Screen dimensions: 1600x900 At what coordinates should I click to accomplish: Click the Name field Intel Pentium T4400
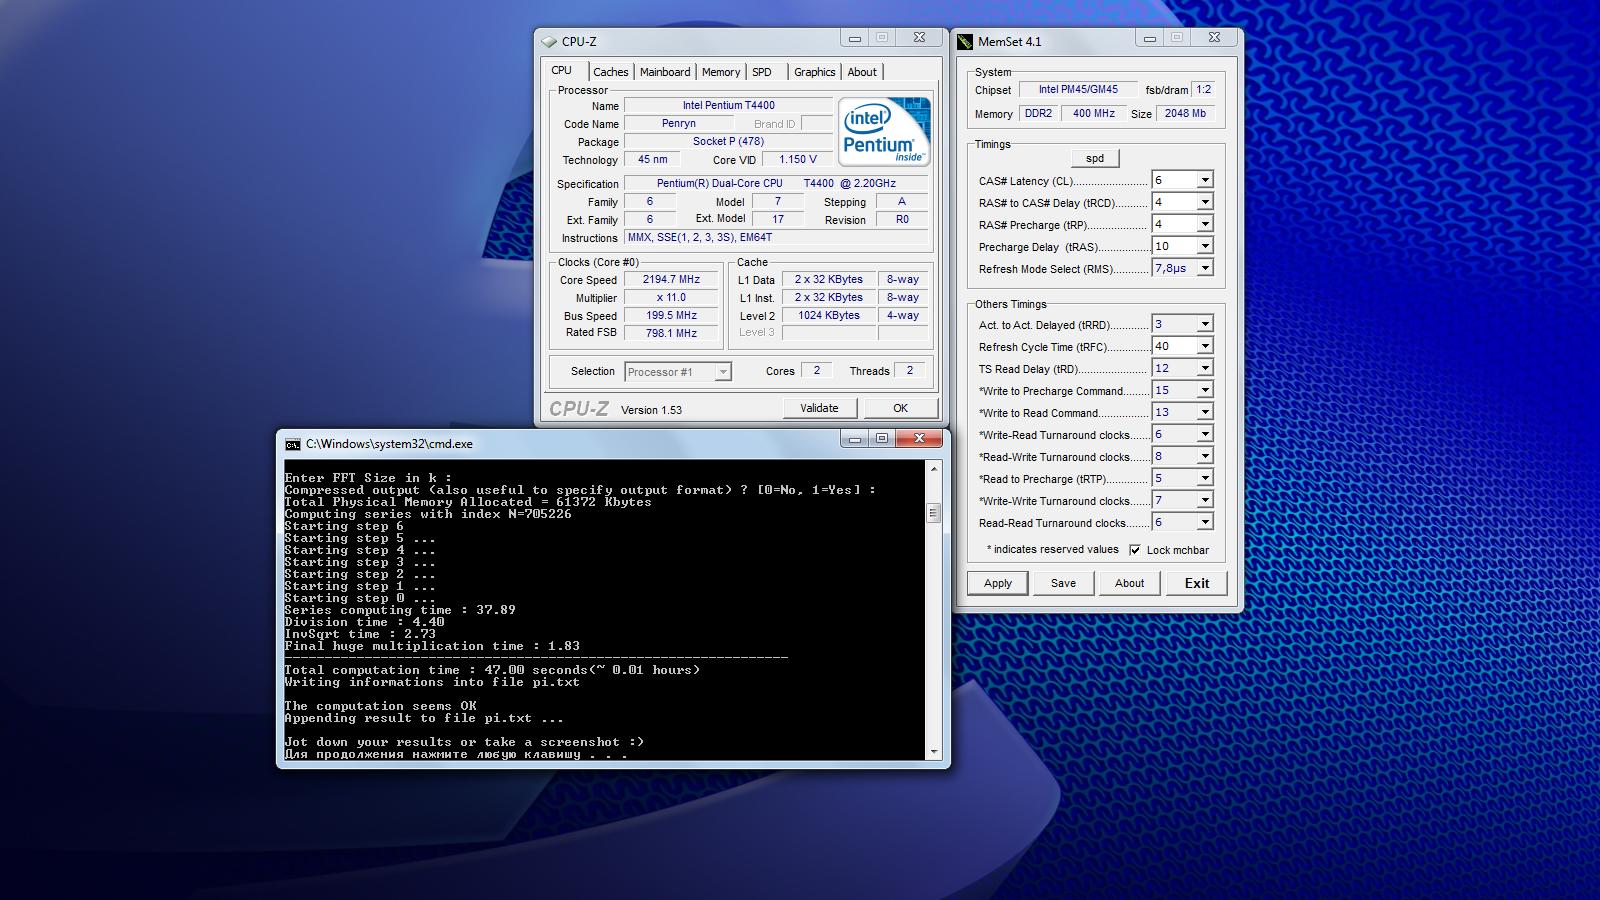point(728,105)
